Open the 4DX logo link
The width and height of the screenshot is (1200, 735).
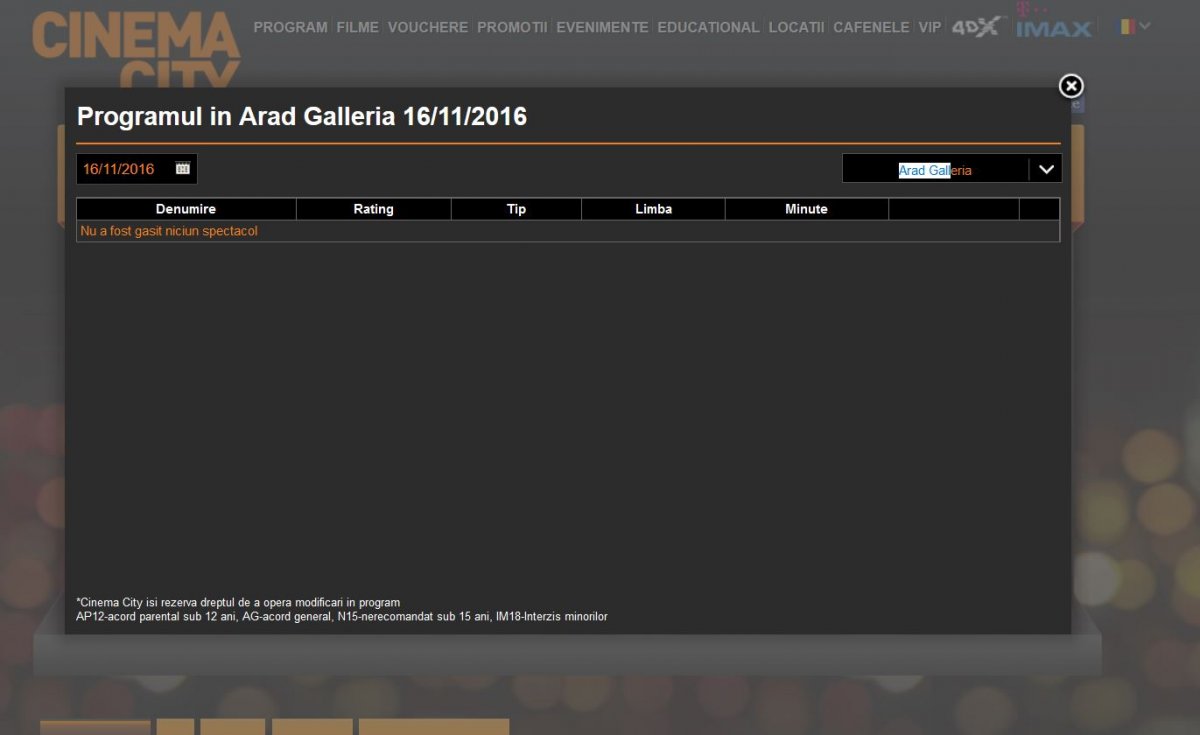pos(975,27)
